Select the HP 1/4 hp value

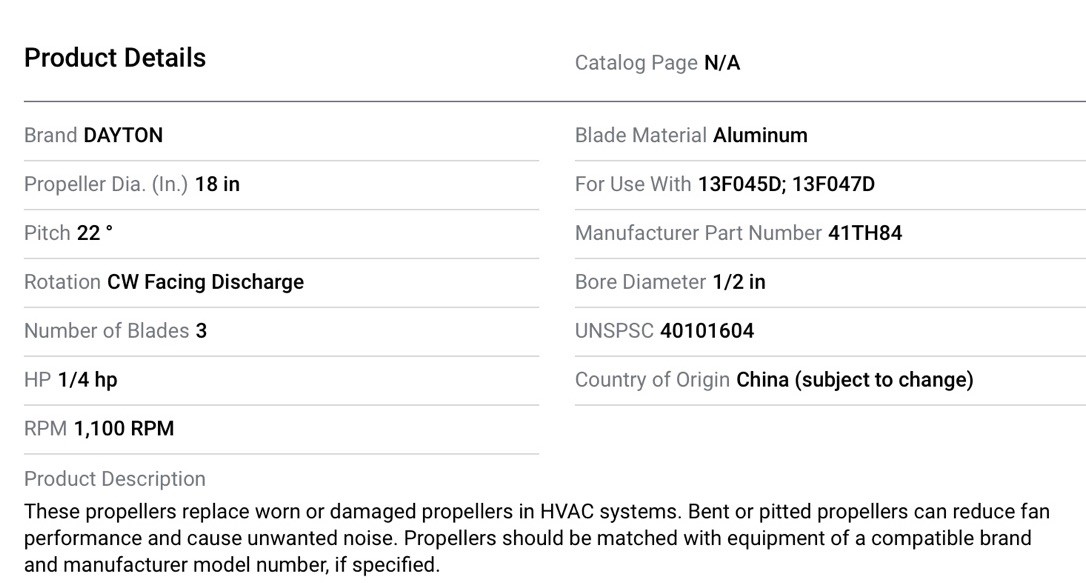point(88,379)
